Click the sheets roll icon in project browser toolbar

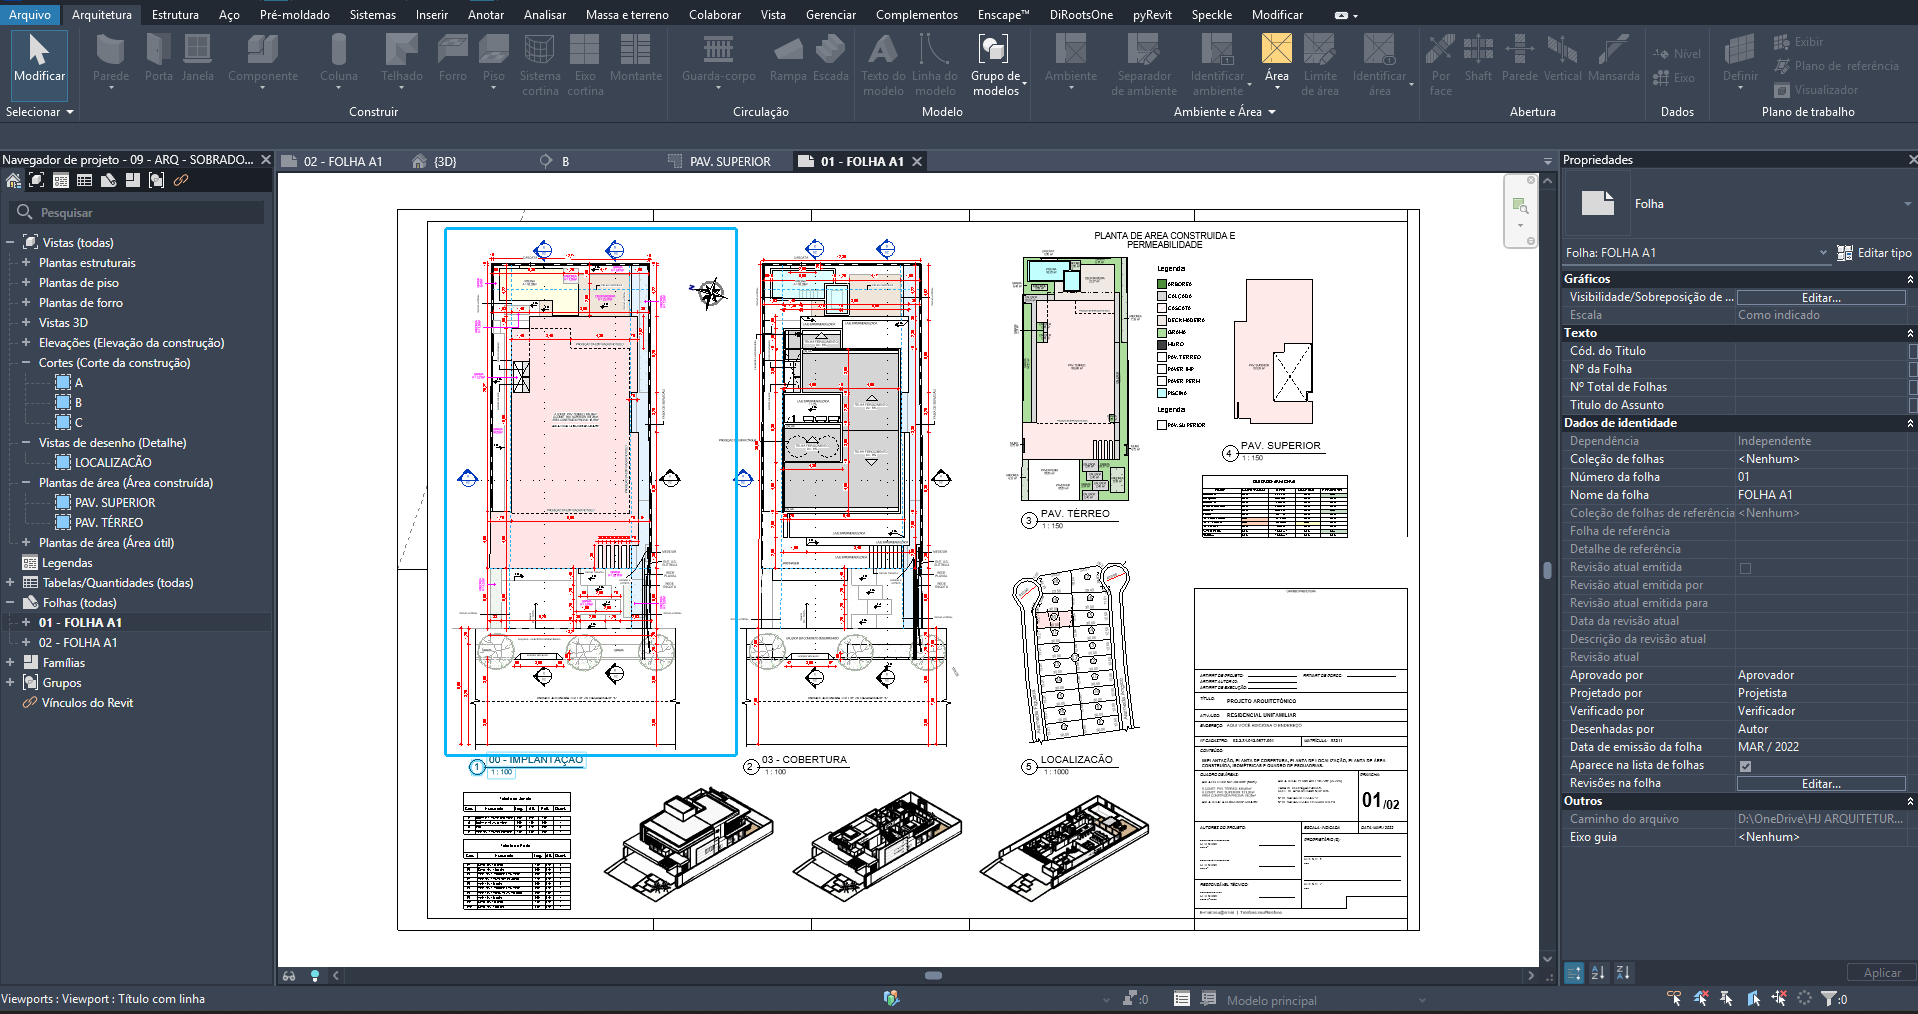click(109, 180)
